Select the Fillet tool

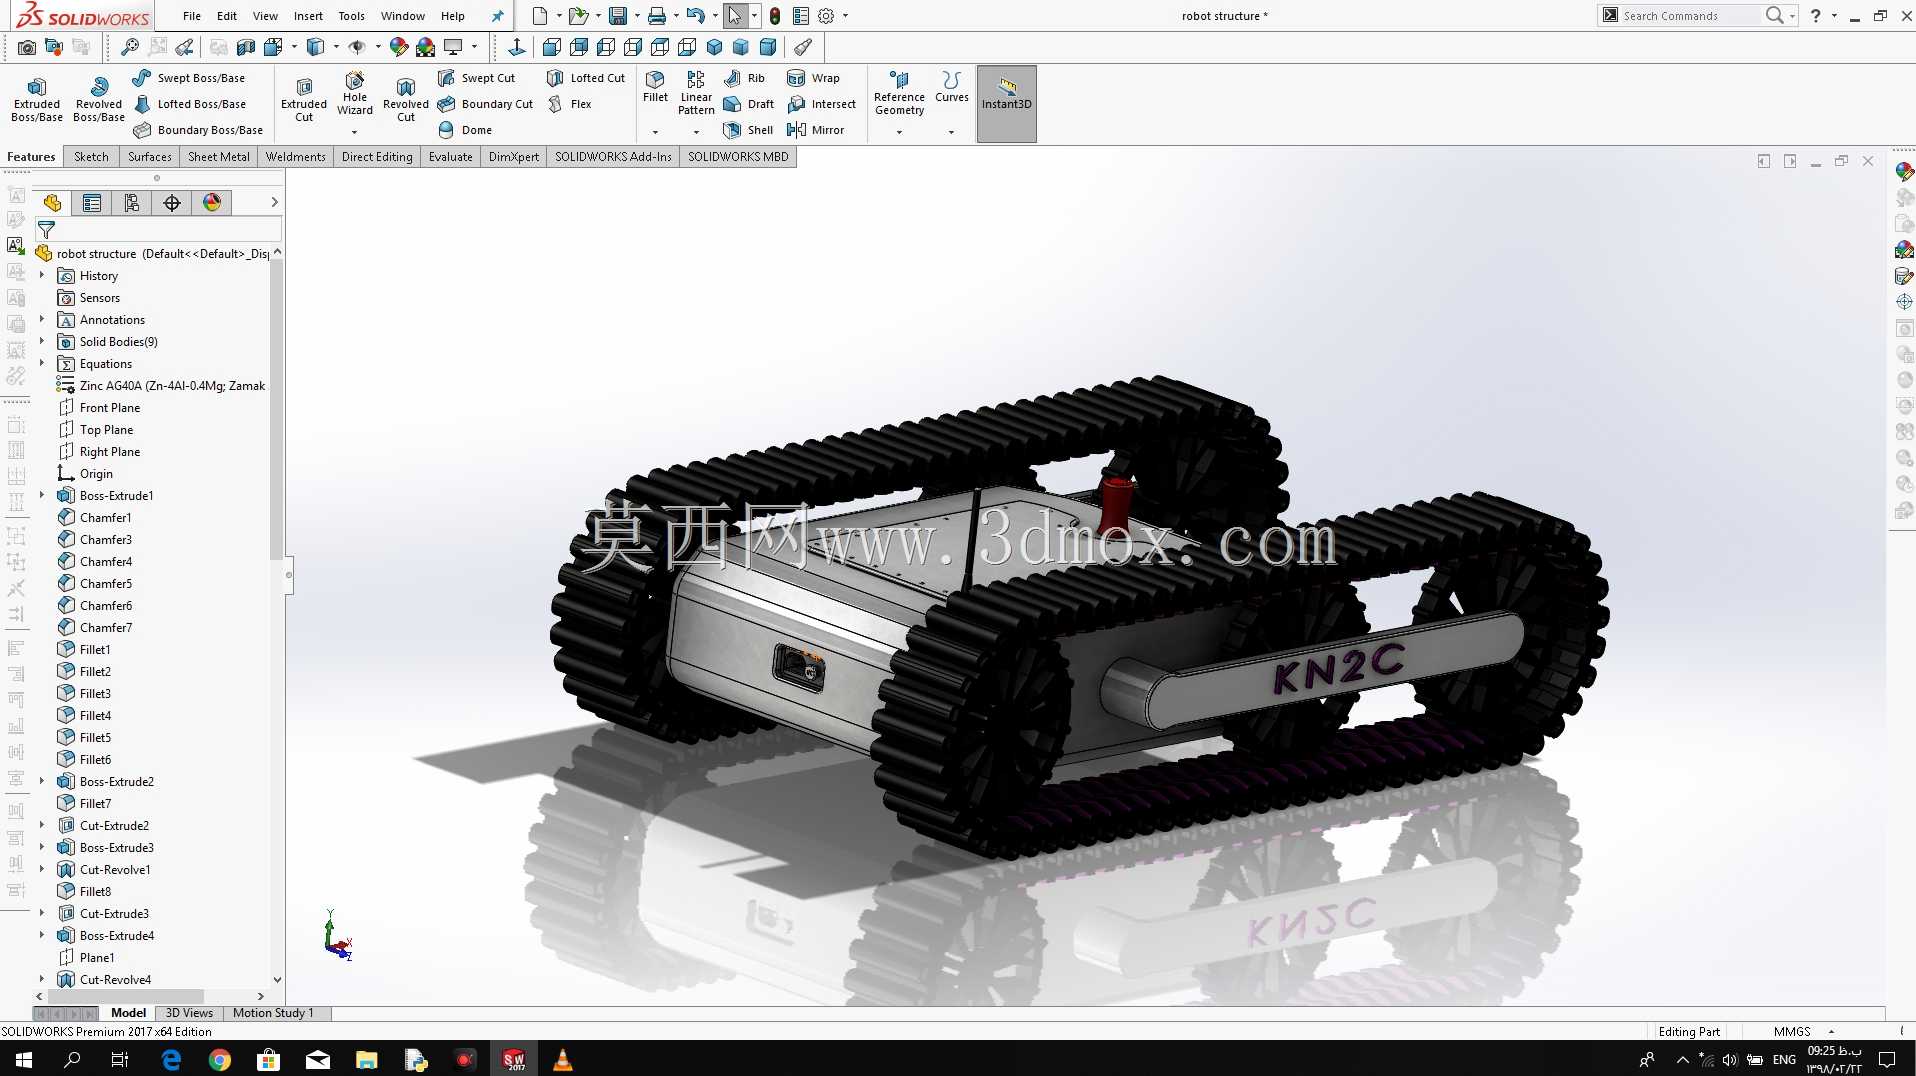point(655,87)
